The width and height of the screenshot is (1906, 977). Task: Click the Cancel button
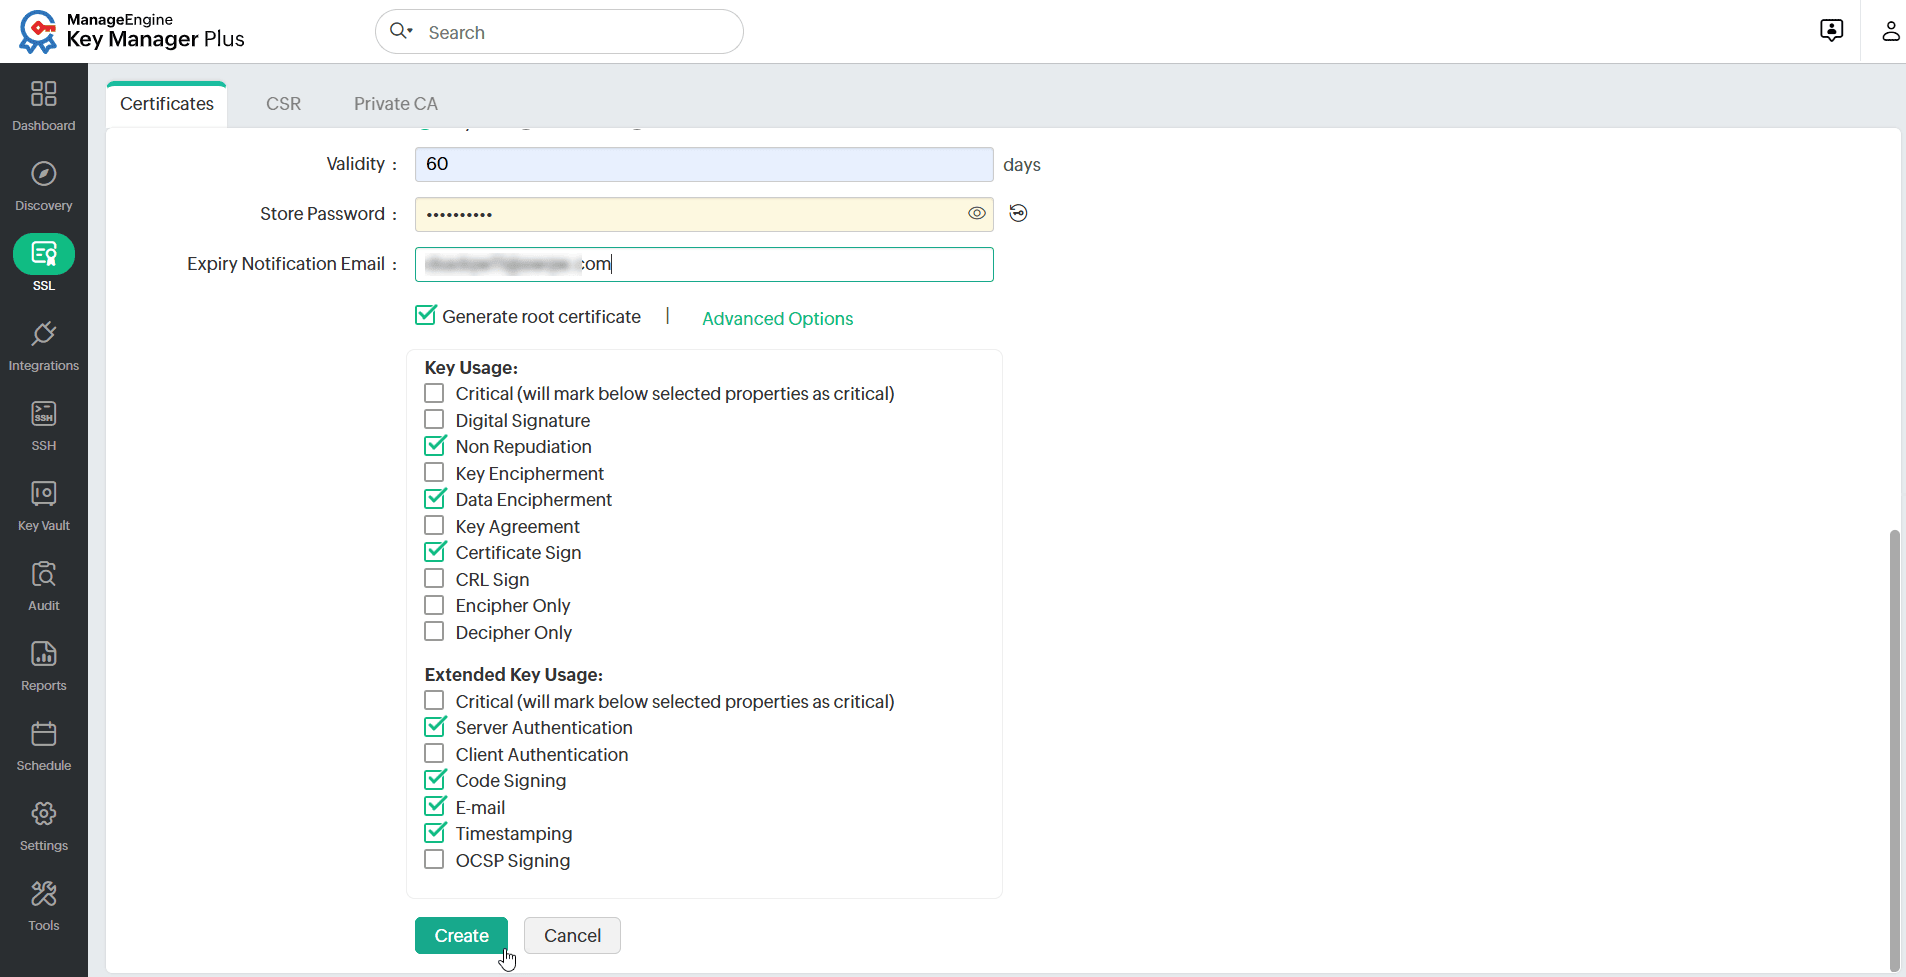pos(572,935)
